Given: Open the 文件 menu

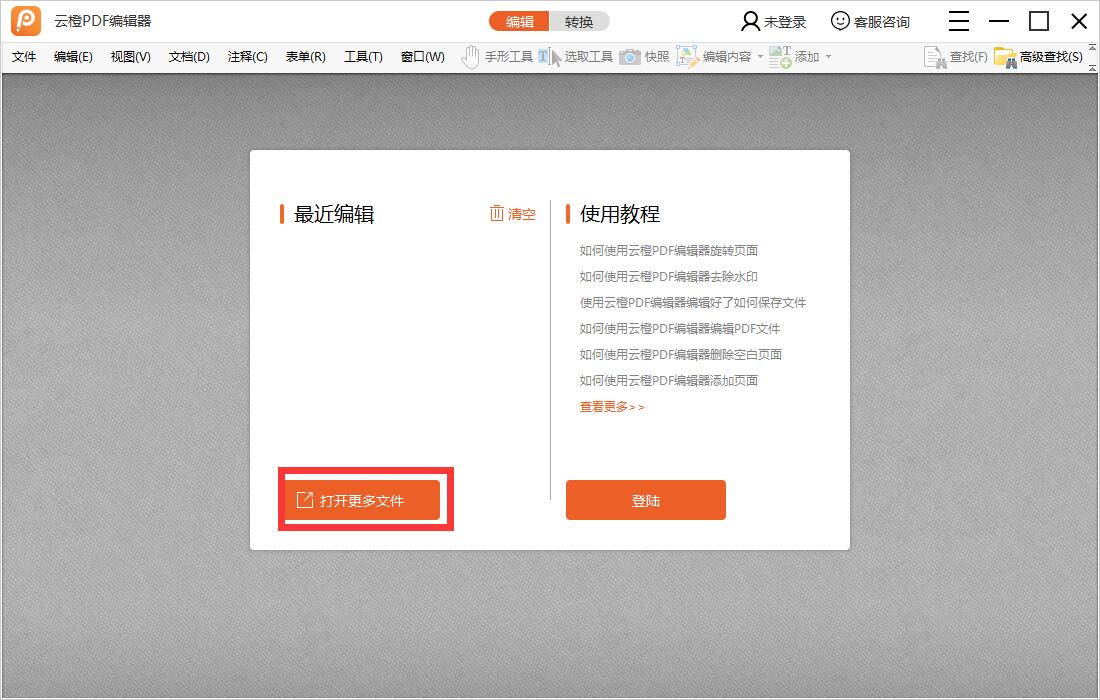Looking at the screenshot, I should click(x=24, y=57).
